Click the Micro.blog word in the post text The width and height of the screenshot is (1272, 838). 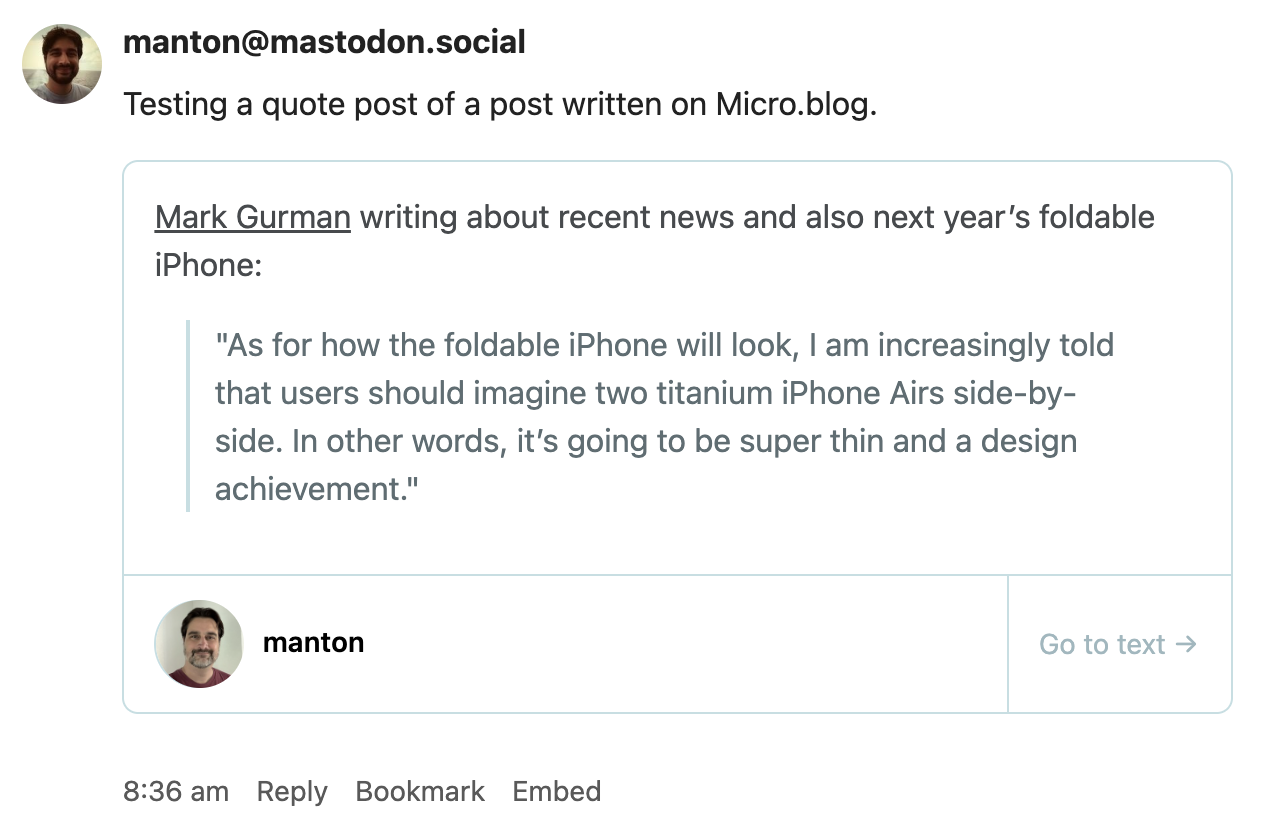[795, 104]
